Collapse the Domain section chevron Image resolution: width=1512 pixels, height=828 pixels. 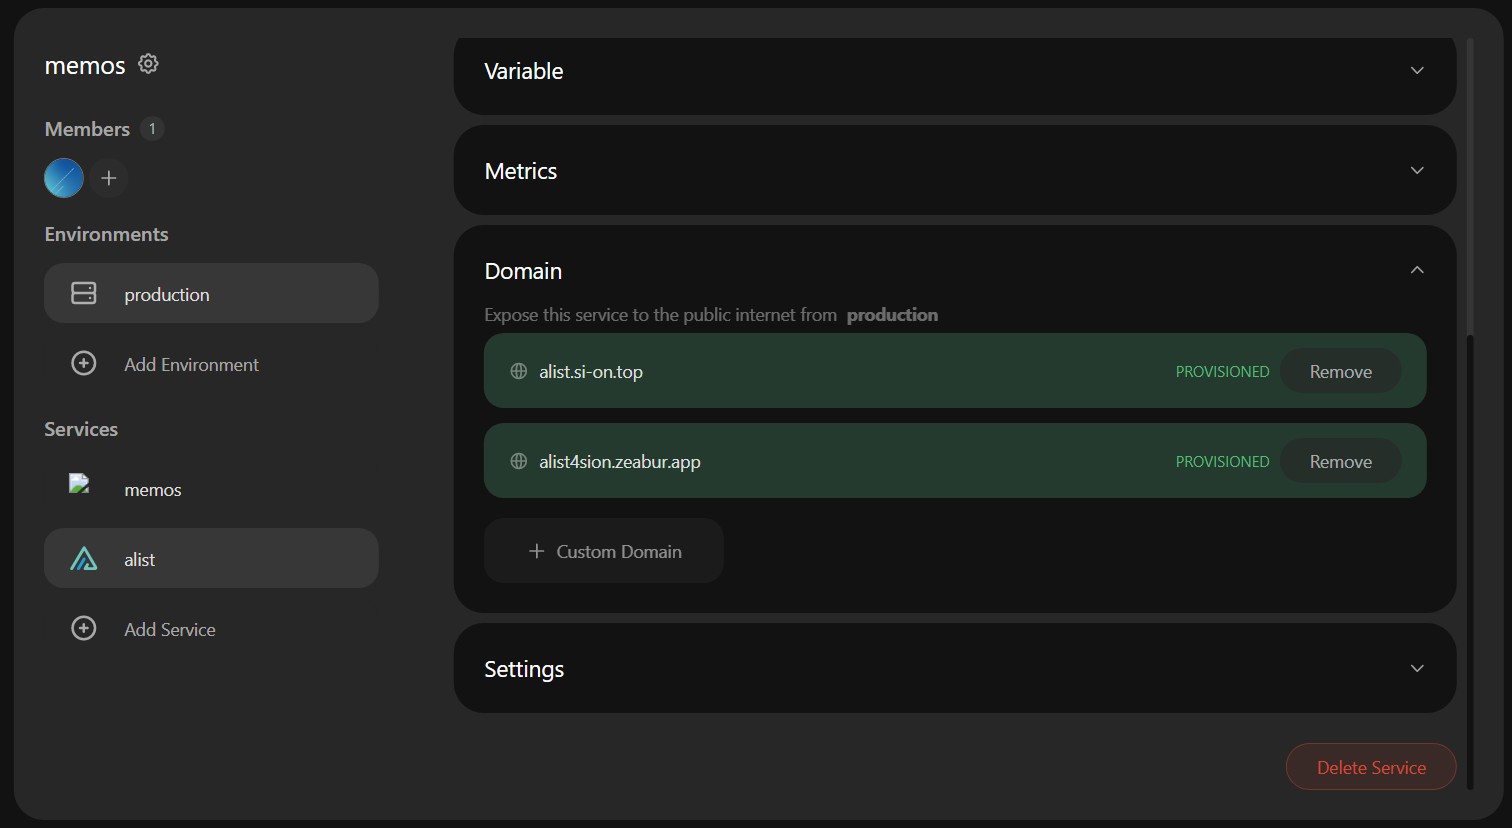[1417, 270]
